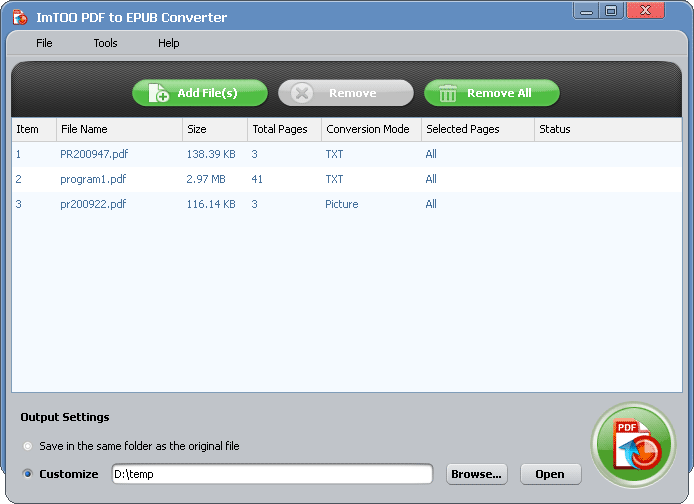Click the ImTOO app icon in the title bar
The image size is (694, 504).
pos(19,17)
